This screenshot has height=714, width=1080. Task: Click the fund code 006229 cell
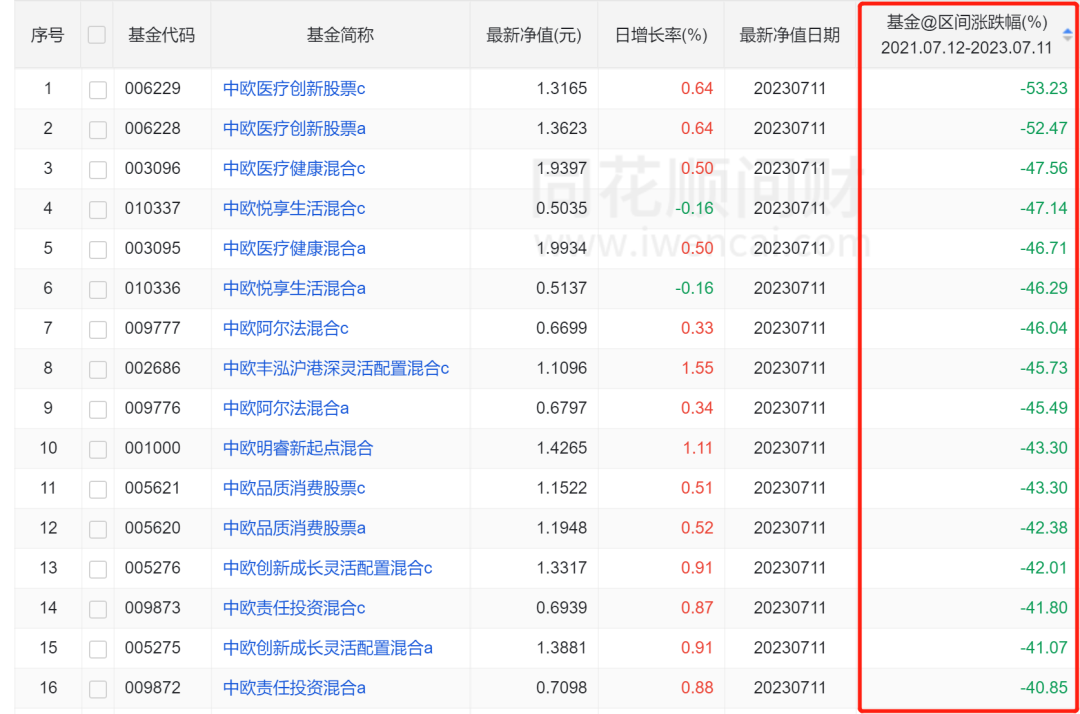pos(153,89)
